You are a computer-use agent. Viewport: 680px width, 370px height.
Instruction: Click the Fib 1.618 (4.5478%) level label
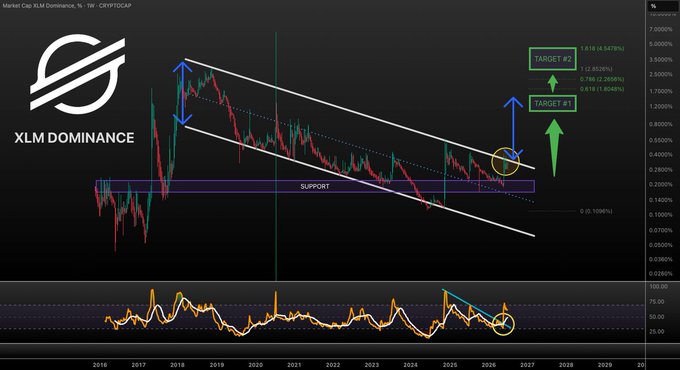[x=602, y=49]
